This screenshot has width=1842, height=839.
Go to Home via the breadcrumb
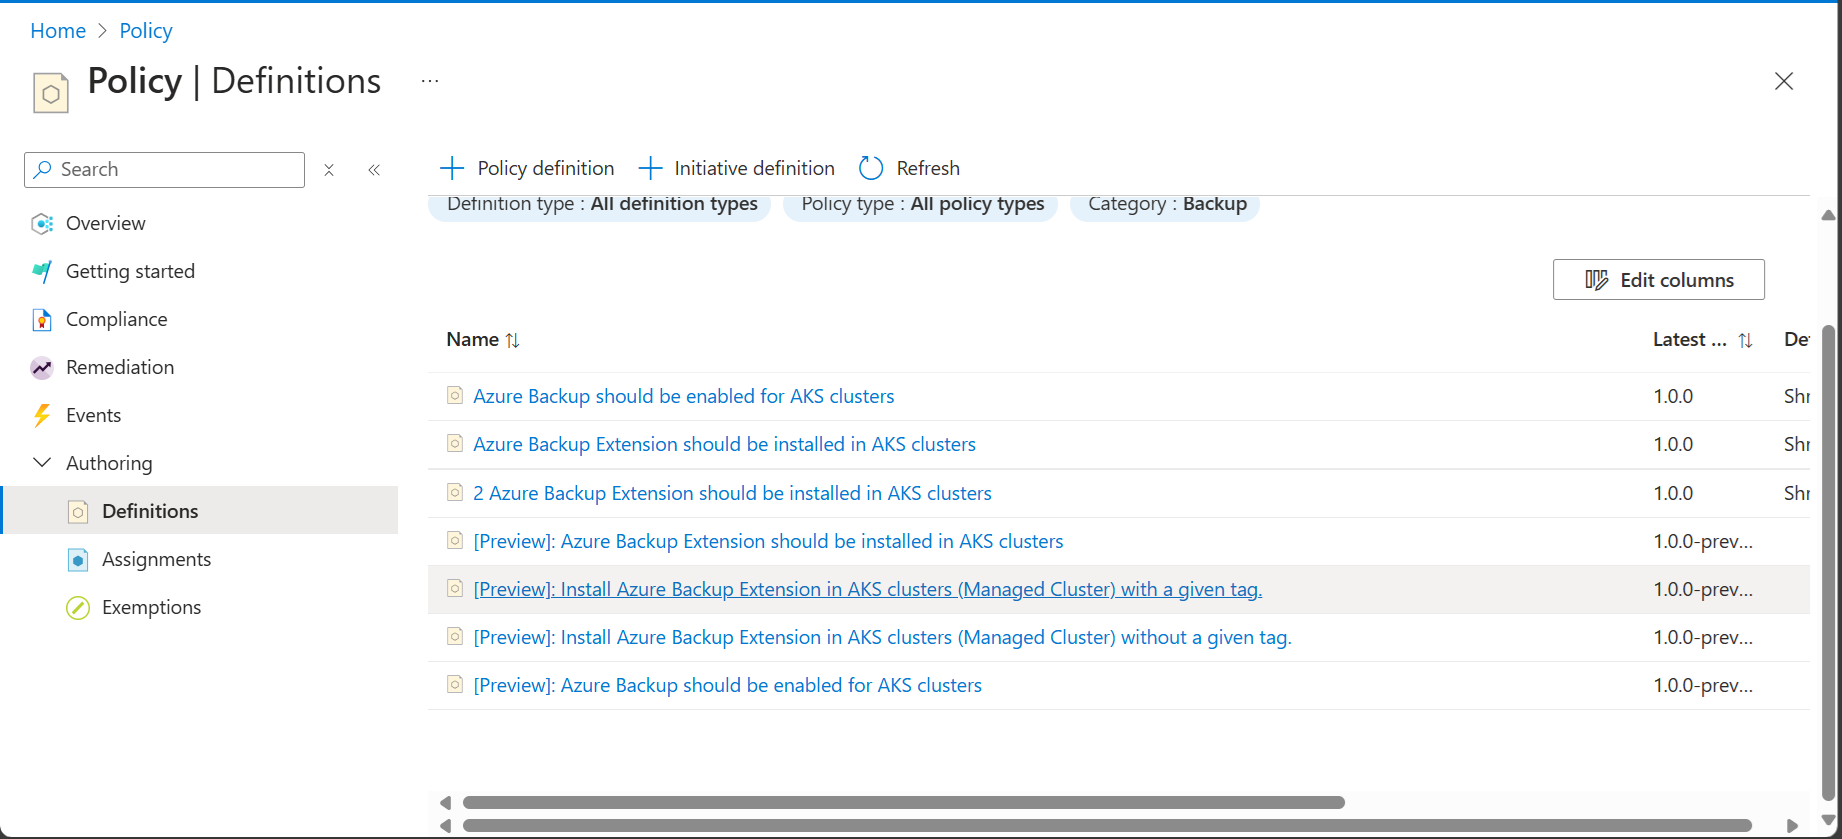click(58, 31)
